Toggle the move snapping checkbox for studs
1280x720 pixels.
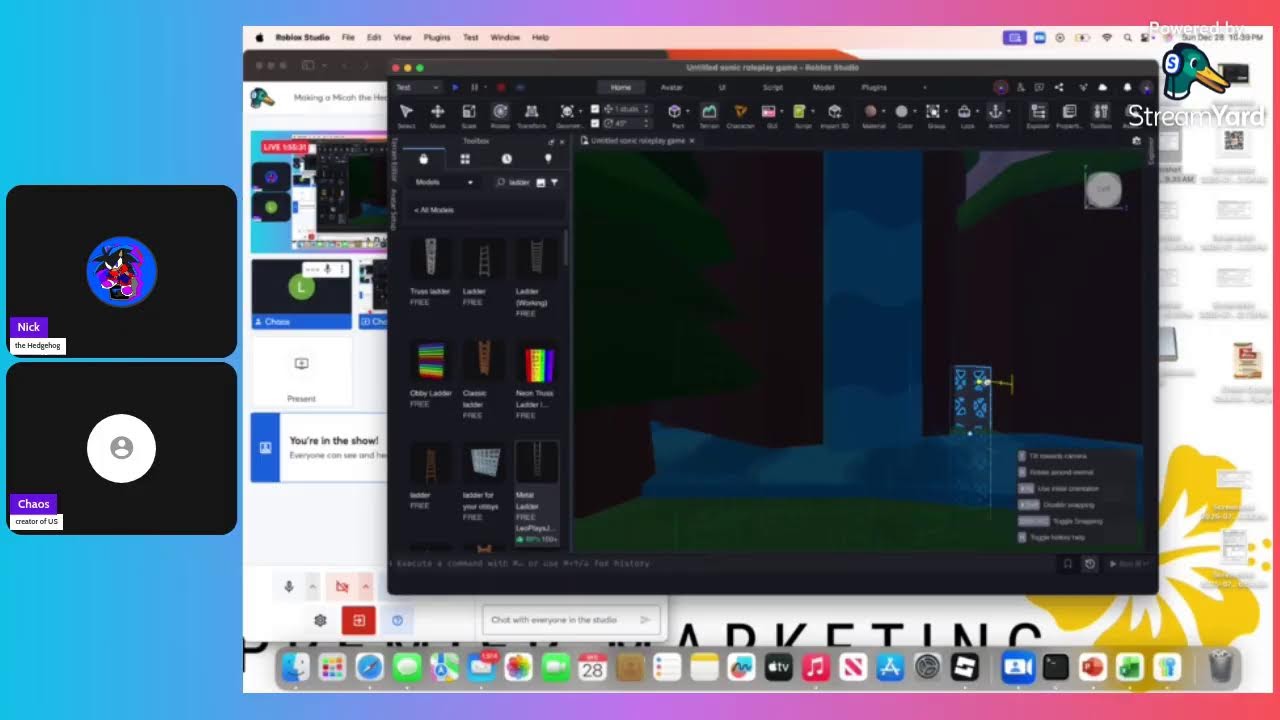(x=595, y=109)
